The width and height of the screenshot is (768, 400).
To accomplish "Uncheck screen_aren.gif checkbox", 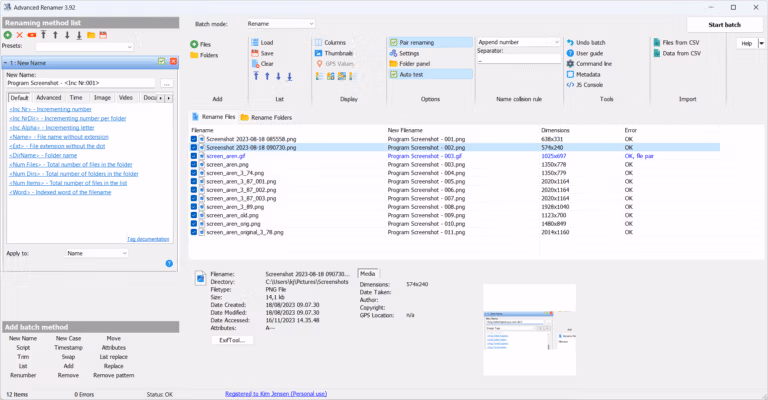I will tap(194, 156).
